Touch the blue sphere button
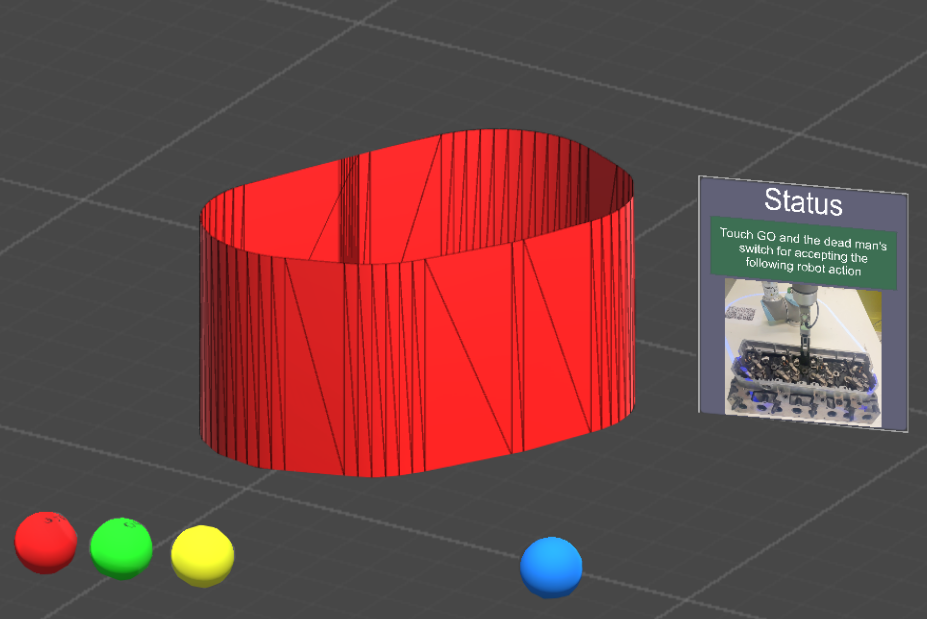 click(x=551, y=567)
